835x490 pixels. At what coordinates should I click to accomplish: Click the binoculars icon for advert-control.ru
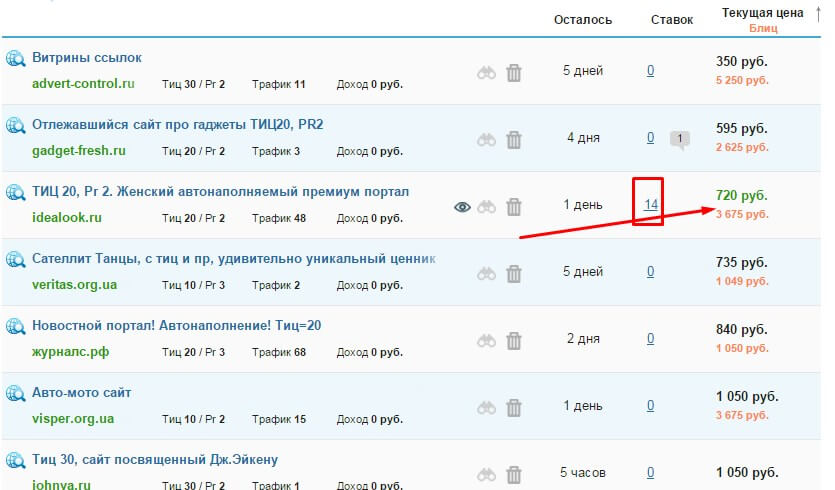[x=486, y=72]
